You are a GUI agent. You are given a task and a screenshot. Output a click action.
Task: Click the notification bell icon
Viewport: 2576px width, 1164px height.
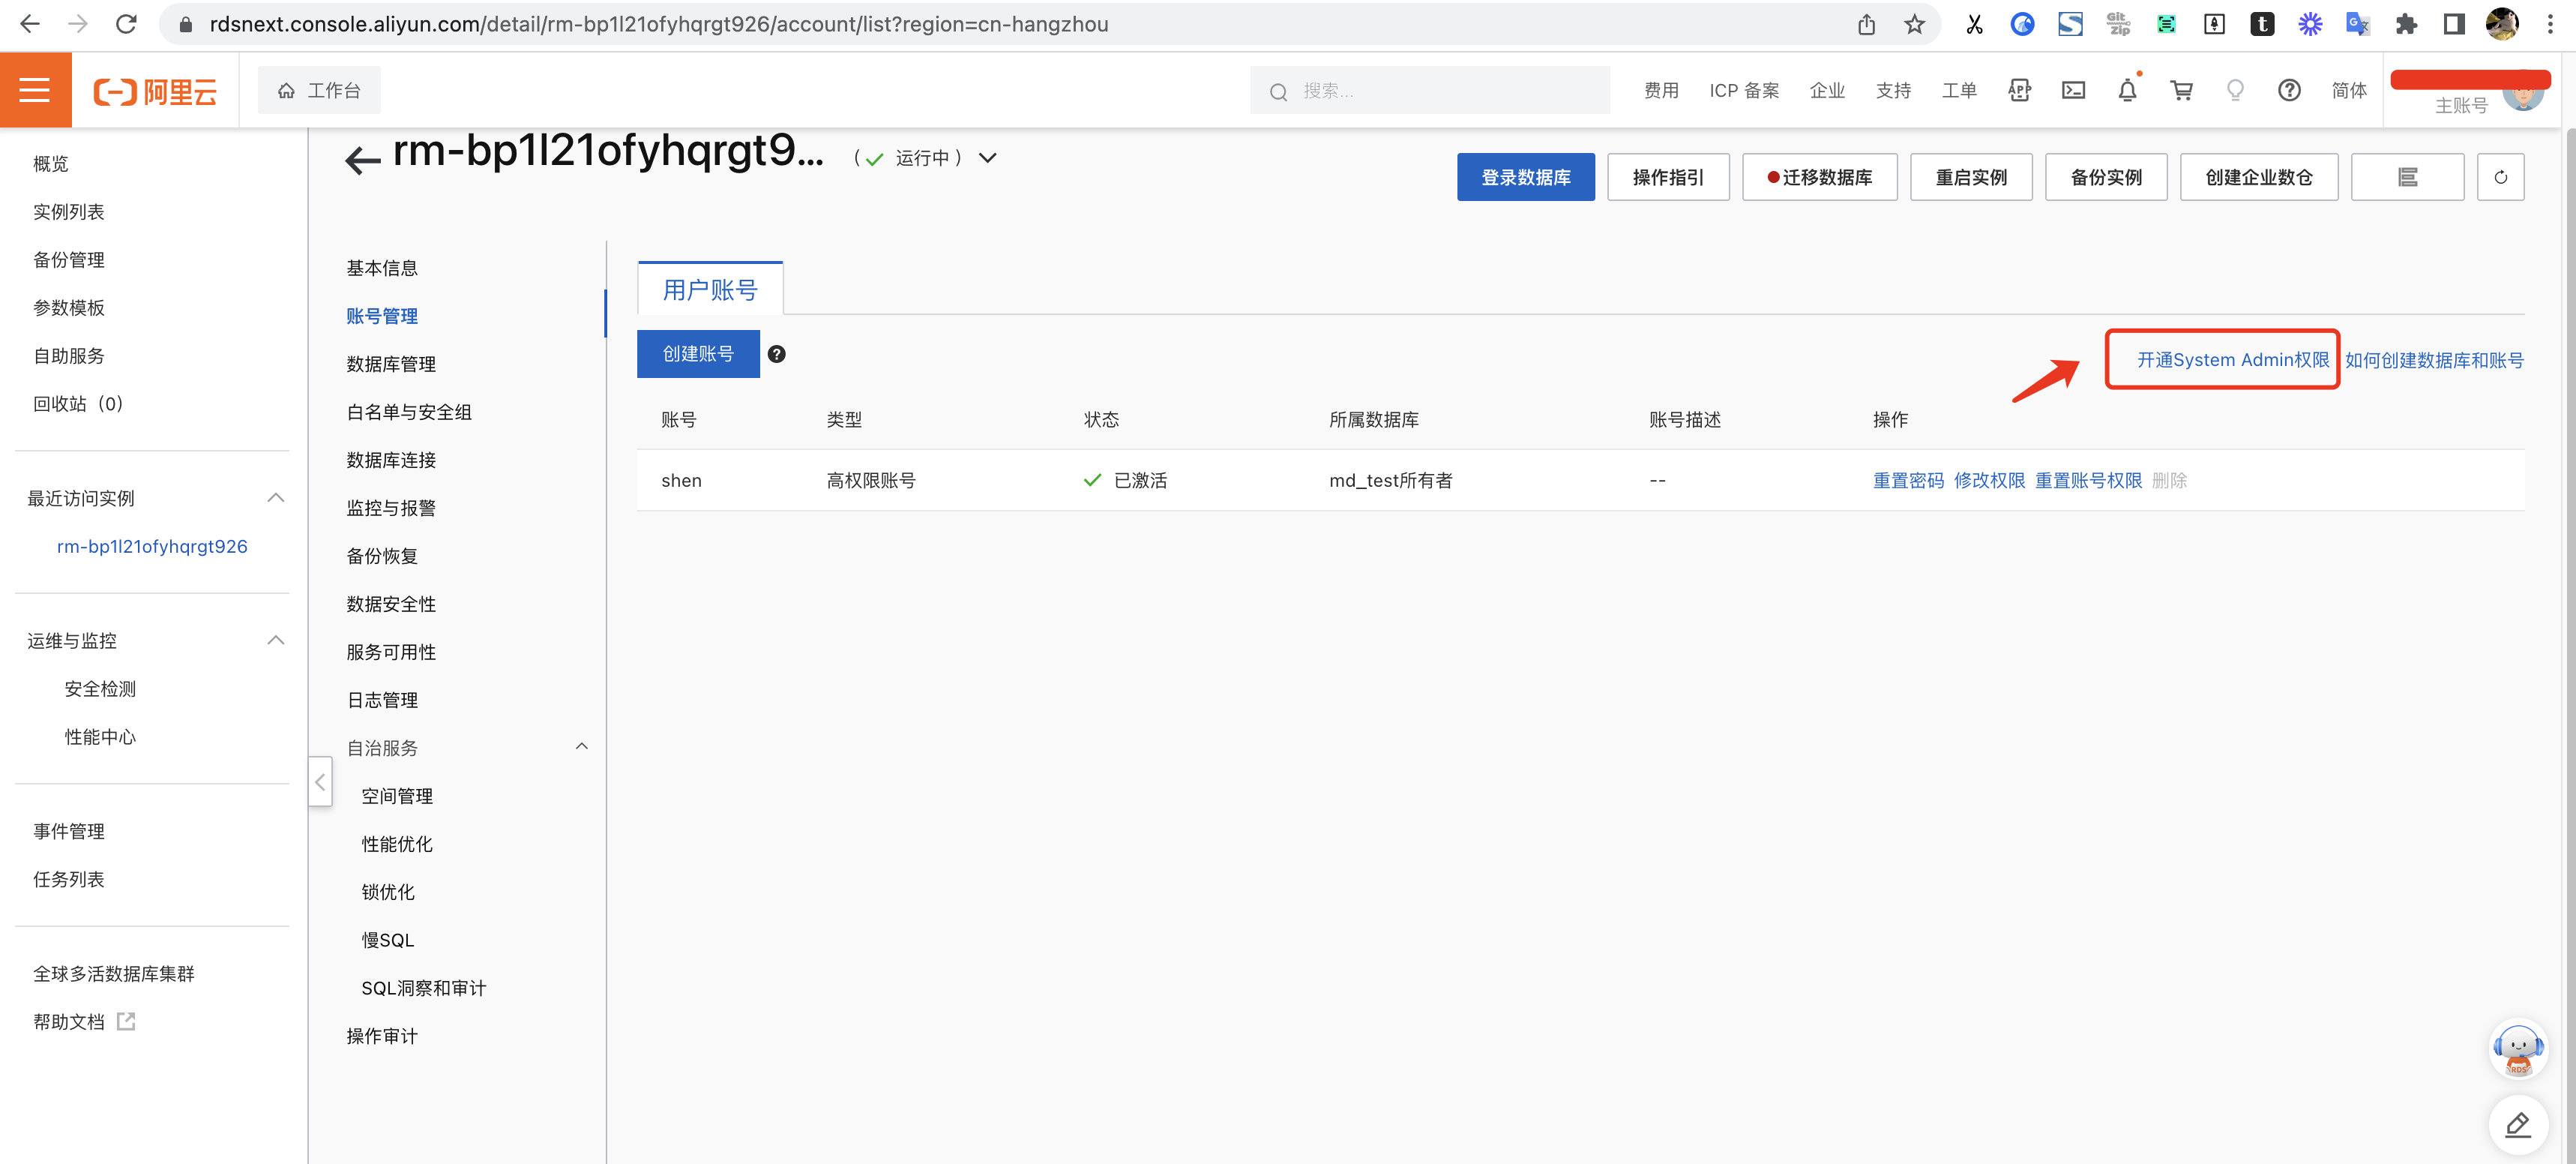[x=2127, y=91]
